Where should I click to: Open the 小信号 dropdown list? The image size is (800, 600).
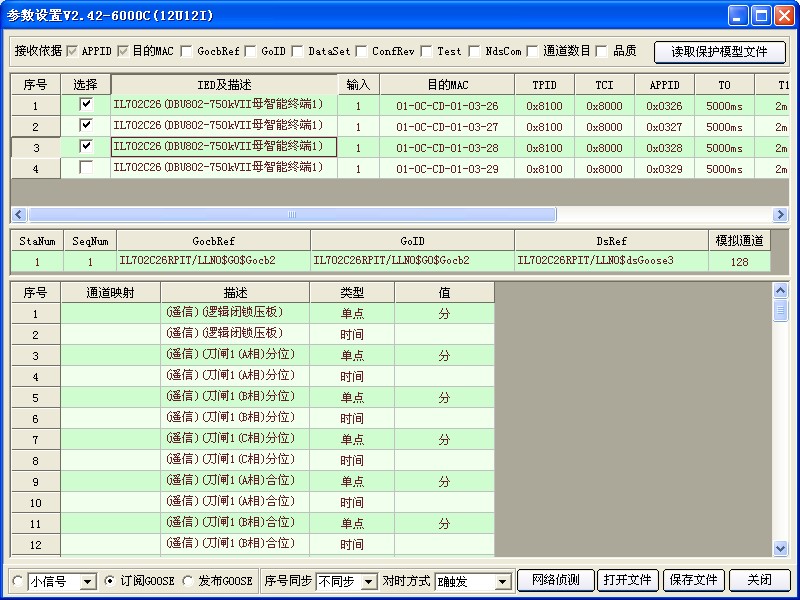(x=87, y=581)
